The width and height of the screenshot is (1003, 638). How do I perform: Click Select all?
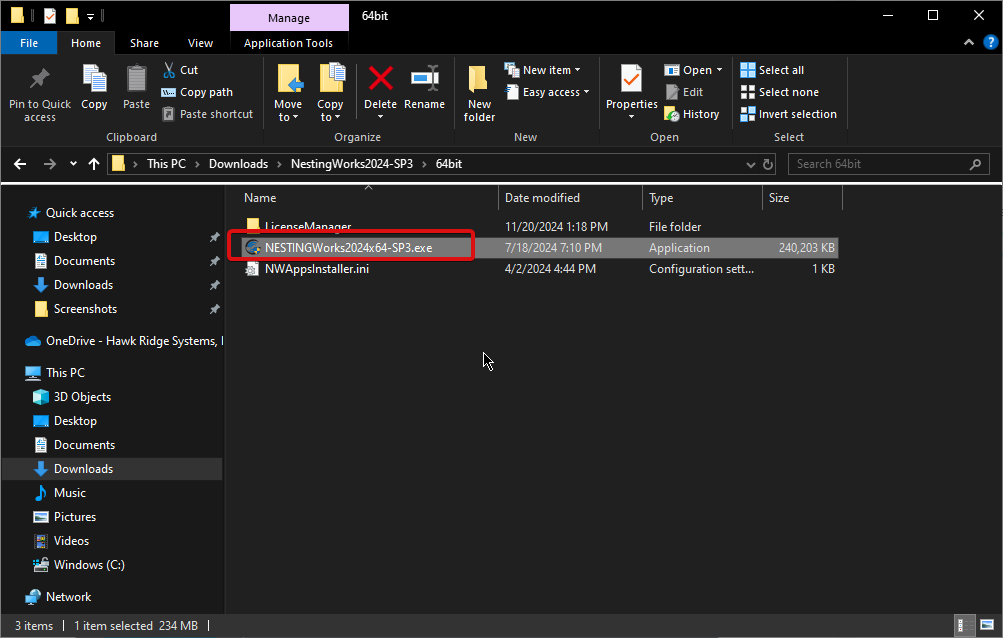pyautogui.click(x=772, y=70)
